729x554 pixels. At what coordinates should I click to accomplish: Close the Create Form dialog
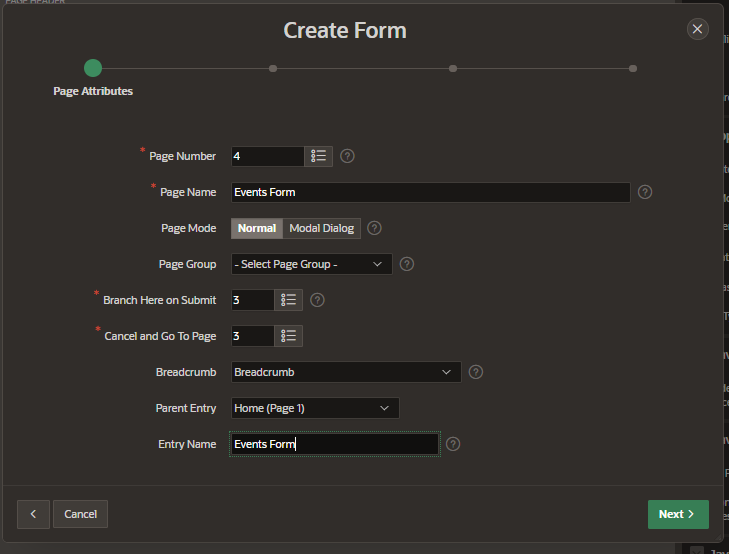(x=697, y=29)
